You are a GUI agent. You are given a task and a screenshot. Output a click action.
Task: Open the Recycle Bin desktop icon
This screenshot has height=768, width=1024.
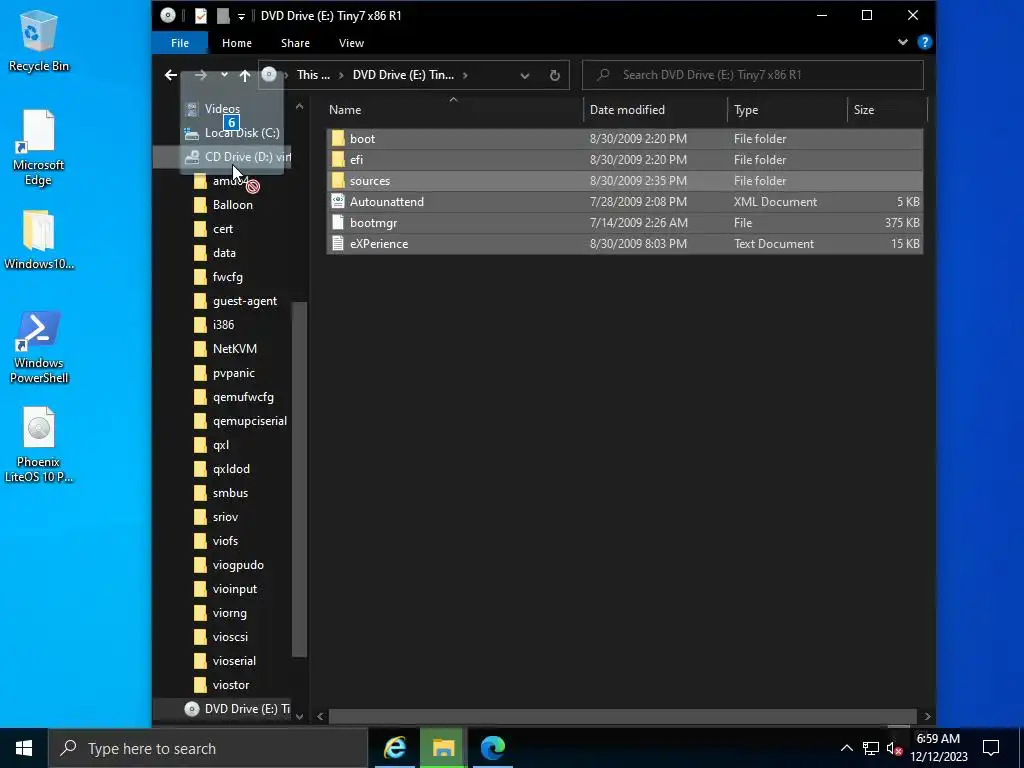[x=39, y=41]
